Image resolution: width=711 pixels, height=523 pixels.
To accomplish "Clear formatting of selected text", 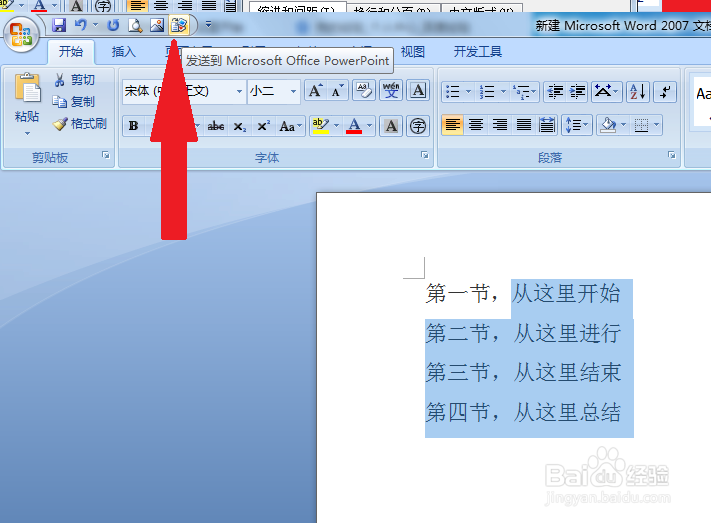I will coord(364,91).
